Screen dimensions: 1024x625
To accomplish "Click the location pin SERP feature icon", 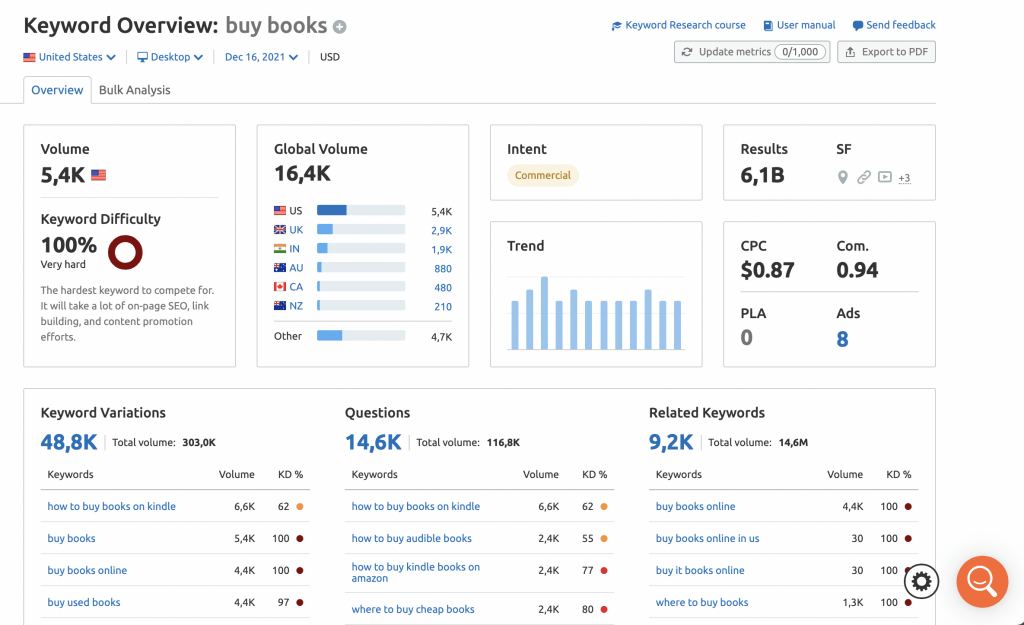I will (843, 178).
